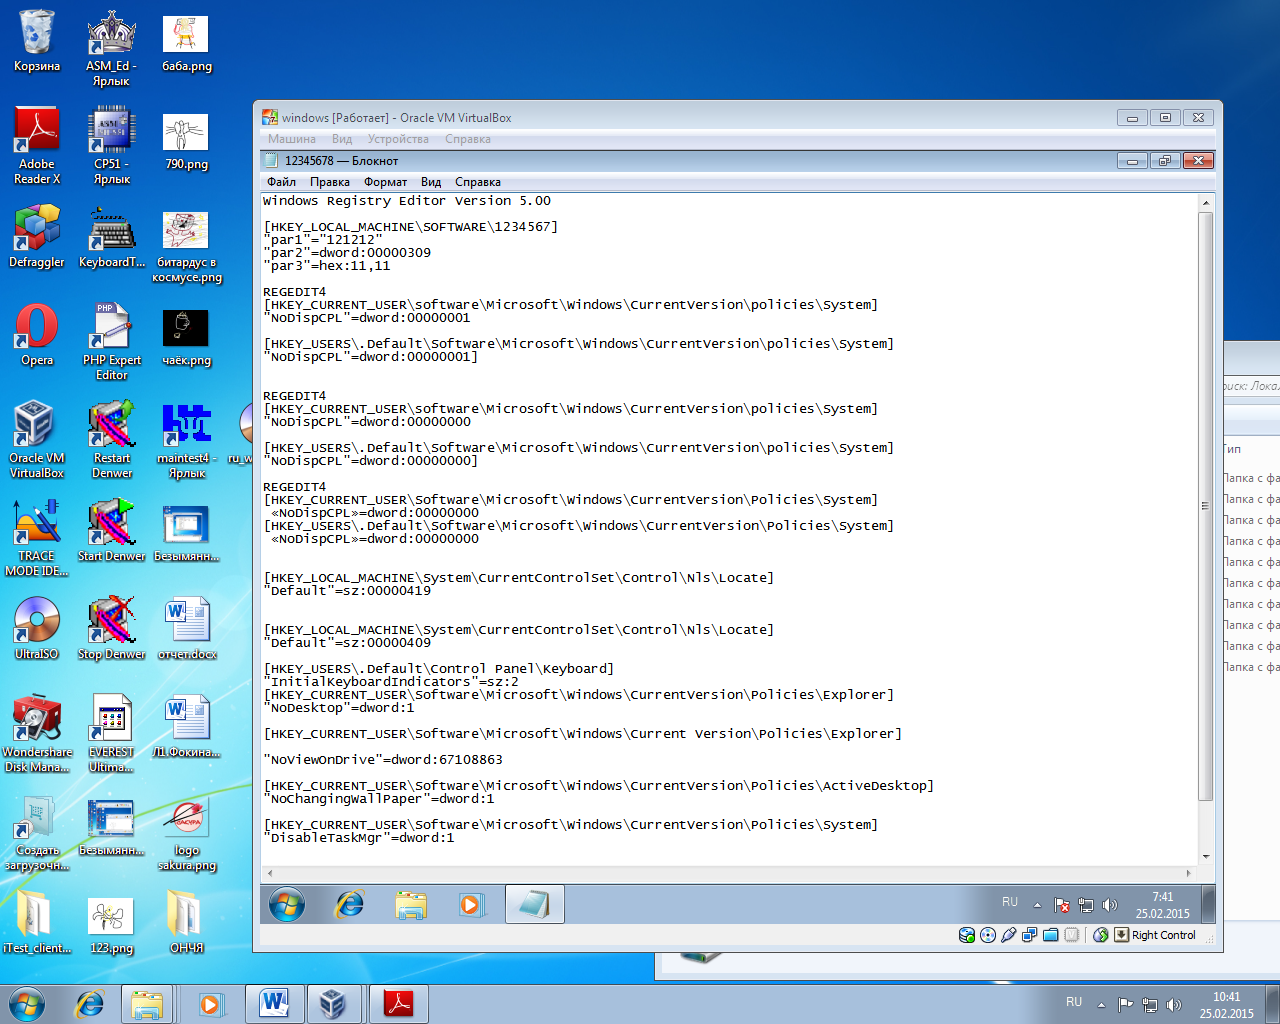Open the Recycle Bin (Корзина) desktop icon
Screen dimensions: 1280x1024
(37, 42)
